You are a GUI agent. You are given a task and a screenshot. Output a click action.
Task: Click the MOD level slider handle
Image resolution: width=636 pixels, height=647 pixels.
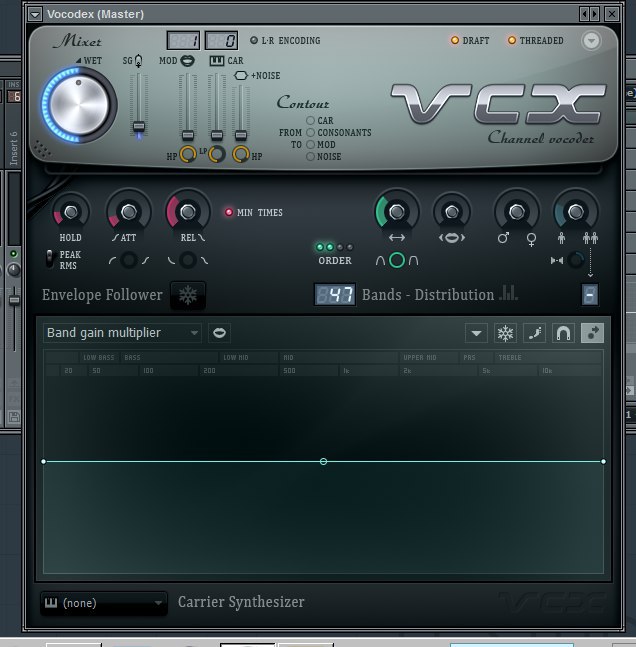(x=188, y=135)
